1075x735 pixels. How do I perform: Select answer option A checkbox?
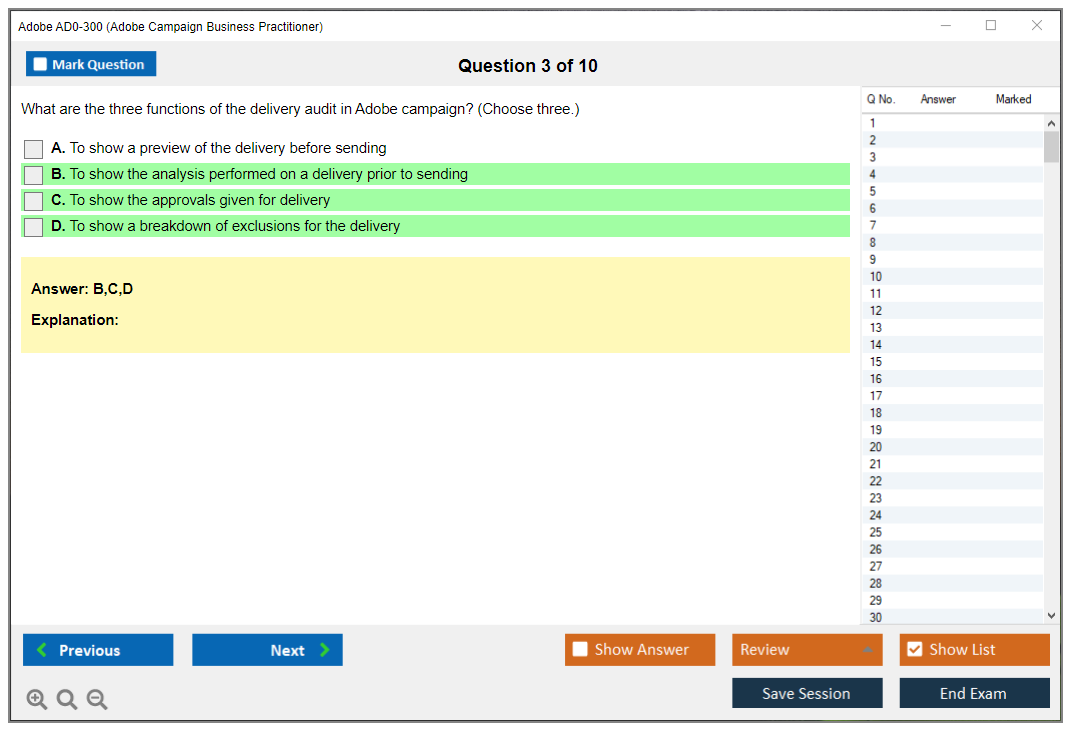[x=34, y=149]
